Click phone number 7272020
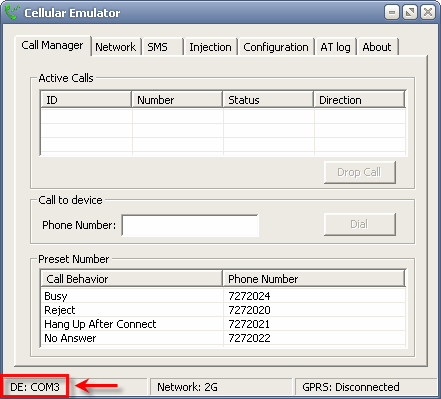 [x=249, y=310]
